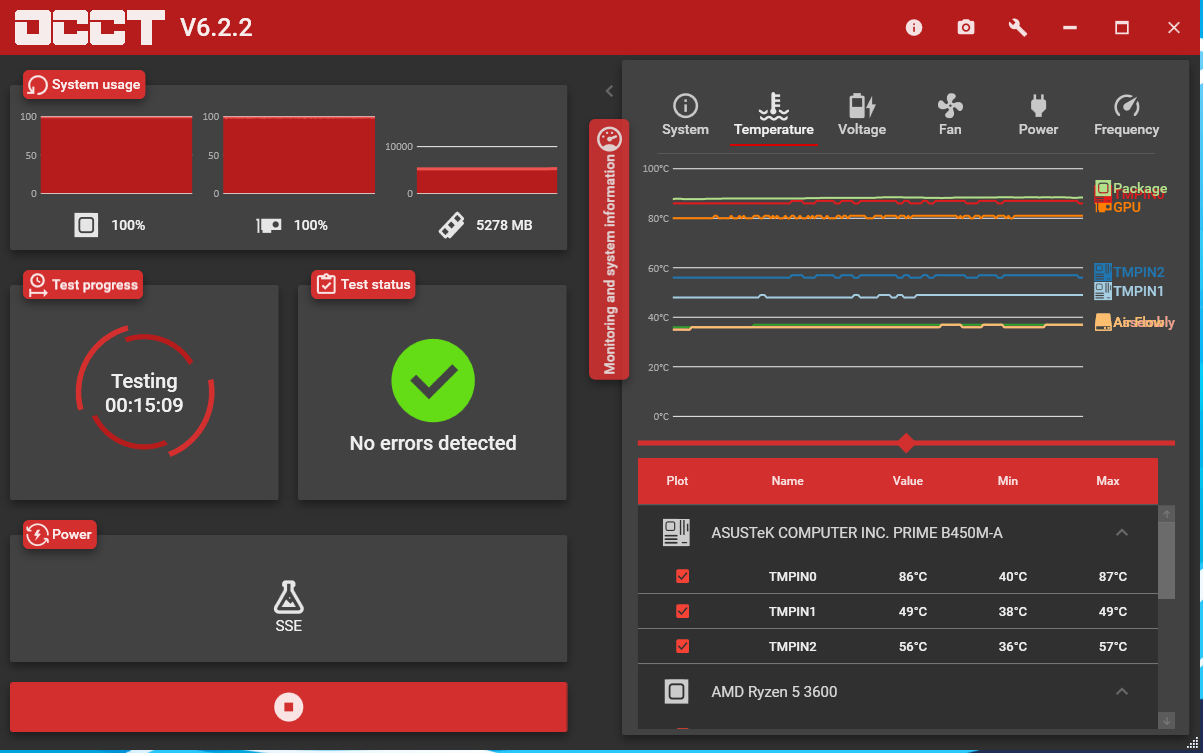Open the Power monitoring tab
The image size is (1203, 753).
(1038, 116)
